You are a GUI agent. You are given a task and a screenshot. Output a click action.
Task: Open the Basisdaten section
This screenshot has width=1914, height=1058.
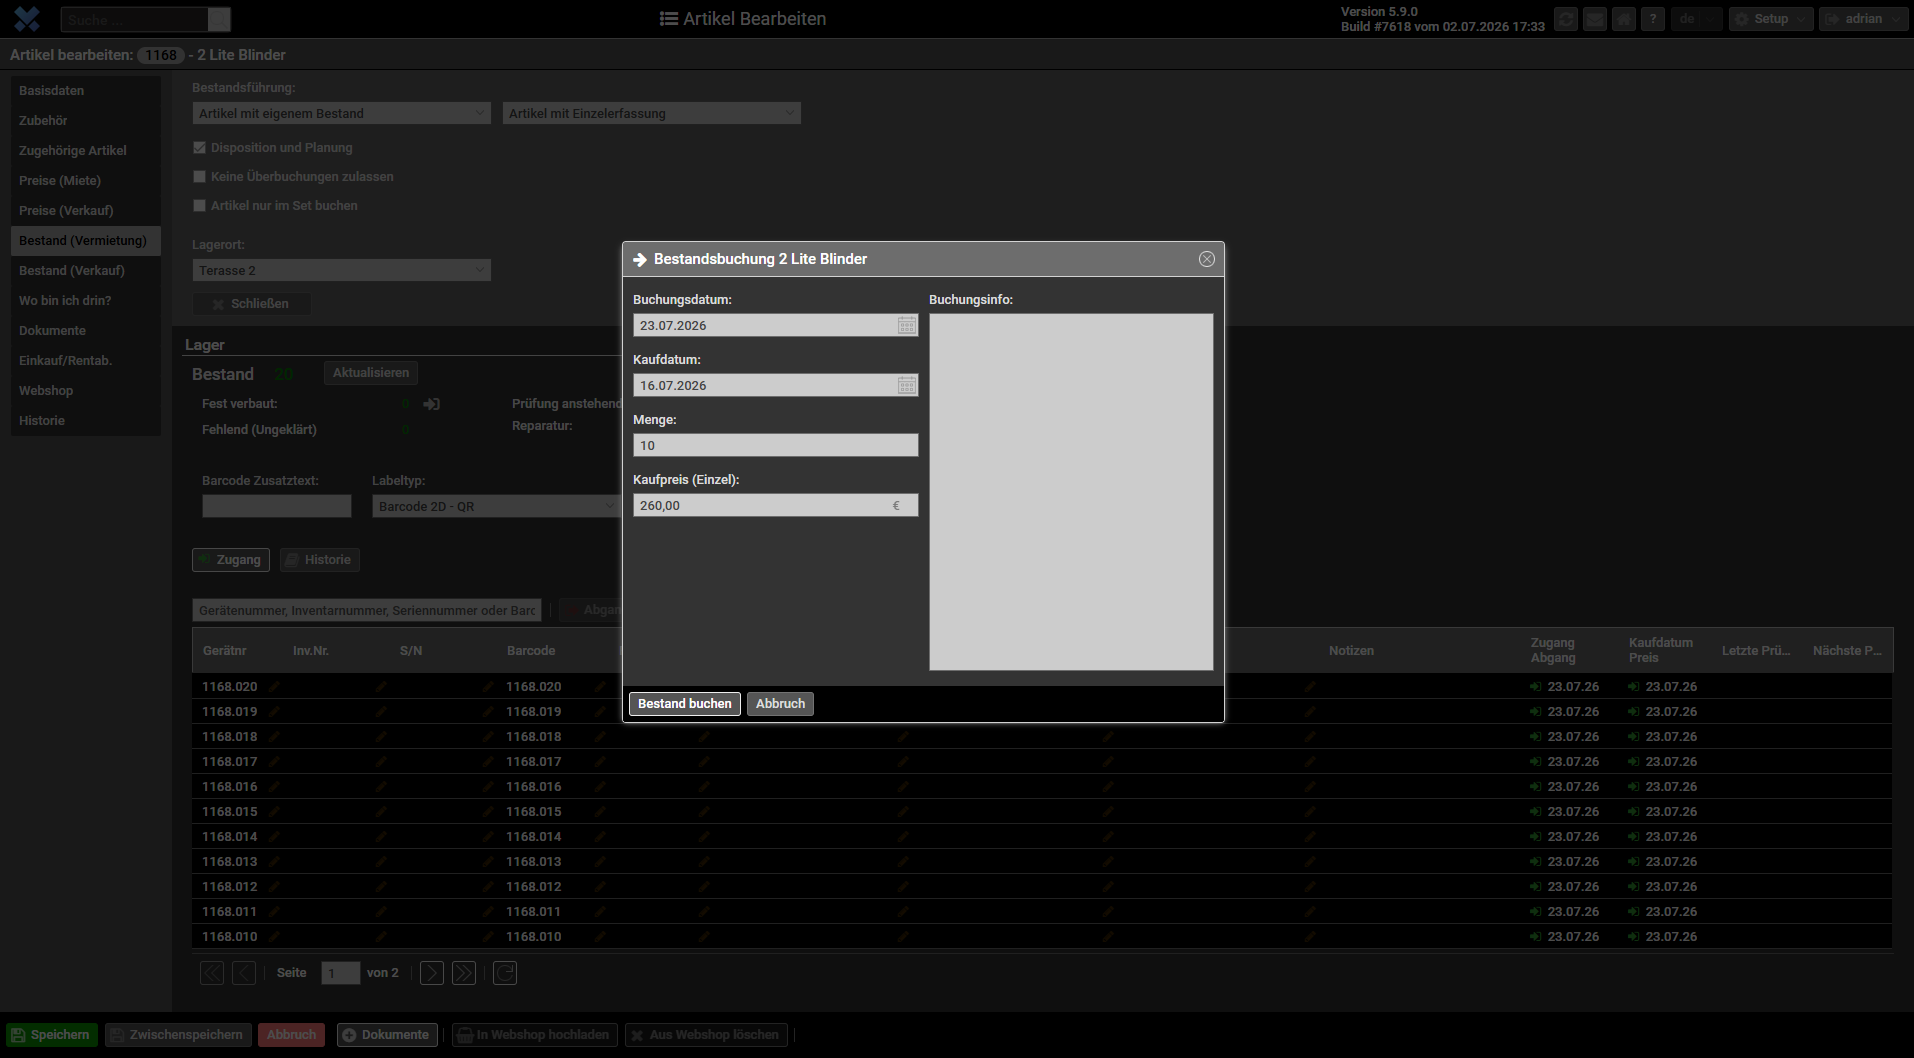point(86,91)
